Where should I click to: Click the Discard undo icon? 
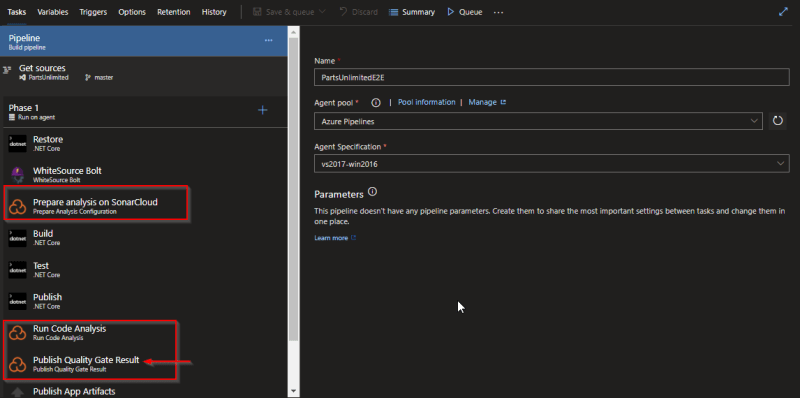(343, 12)
